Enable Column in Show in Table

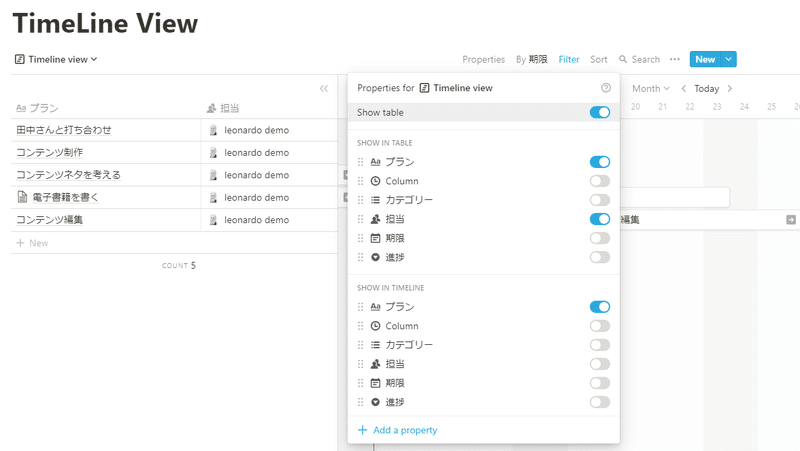599,181
